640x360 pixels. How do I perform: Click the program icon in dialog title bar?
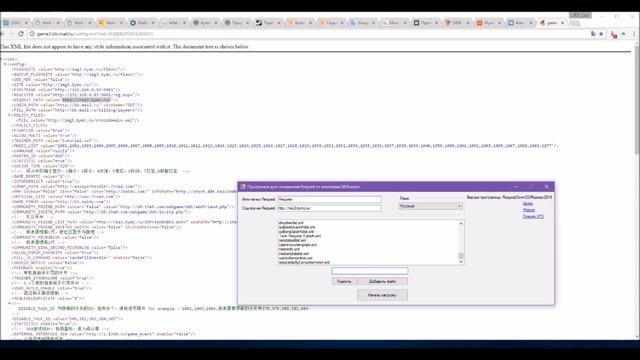243,187
